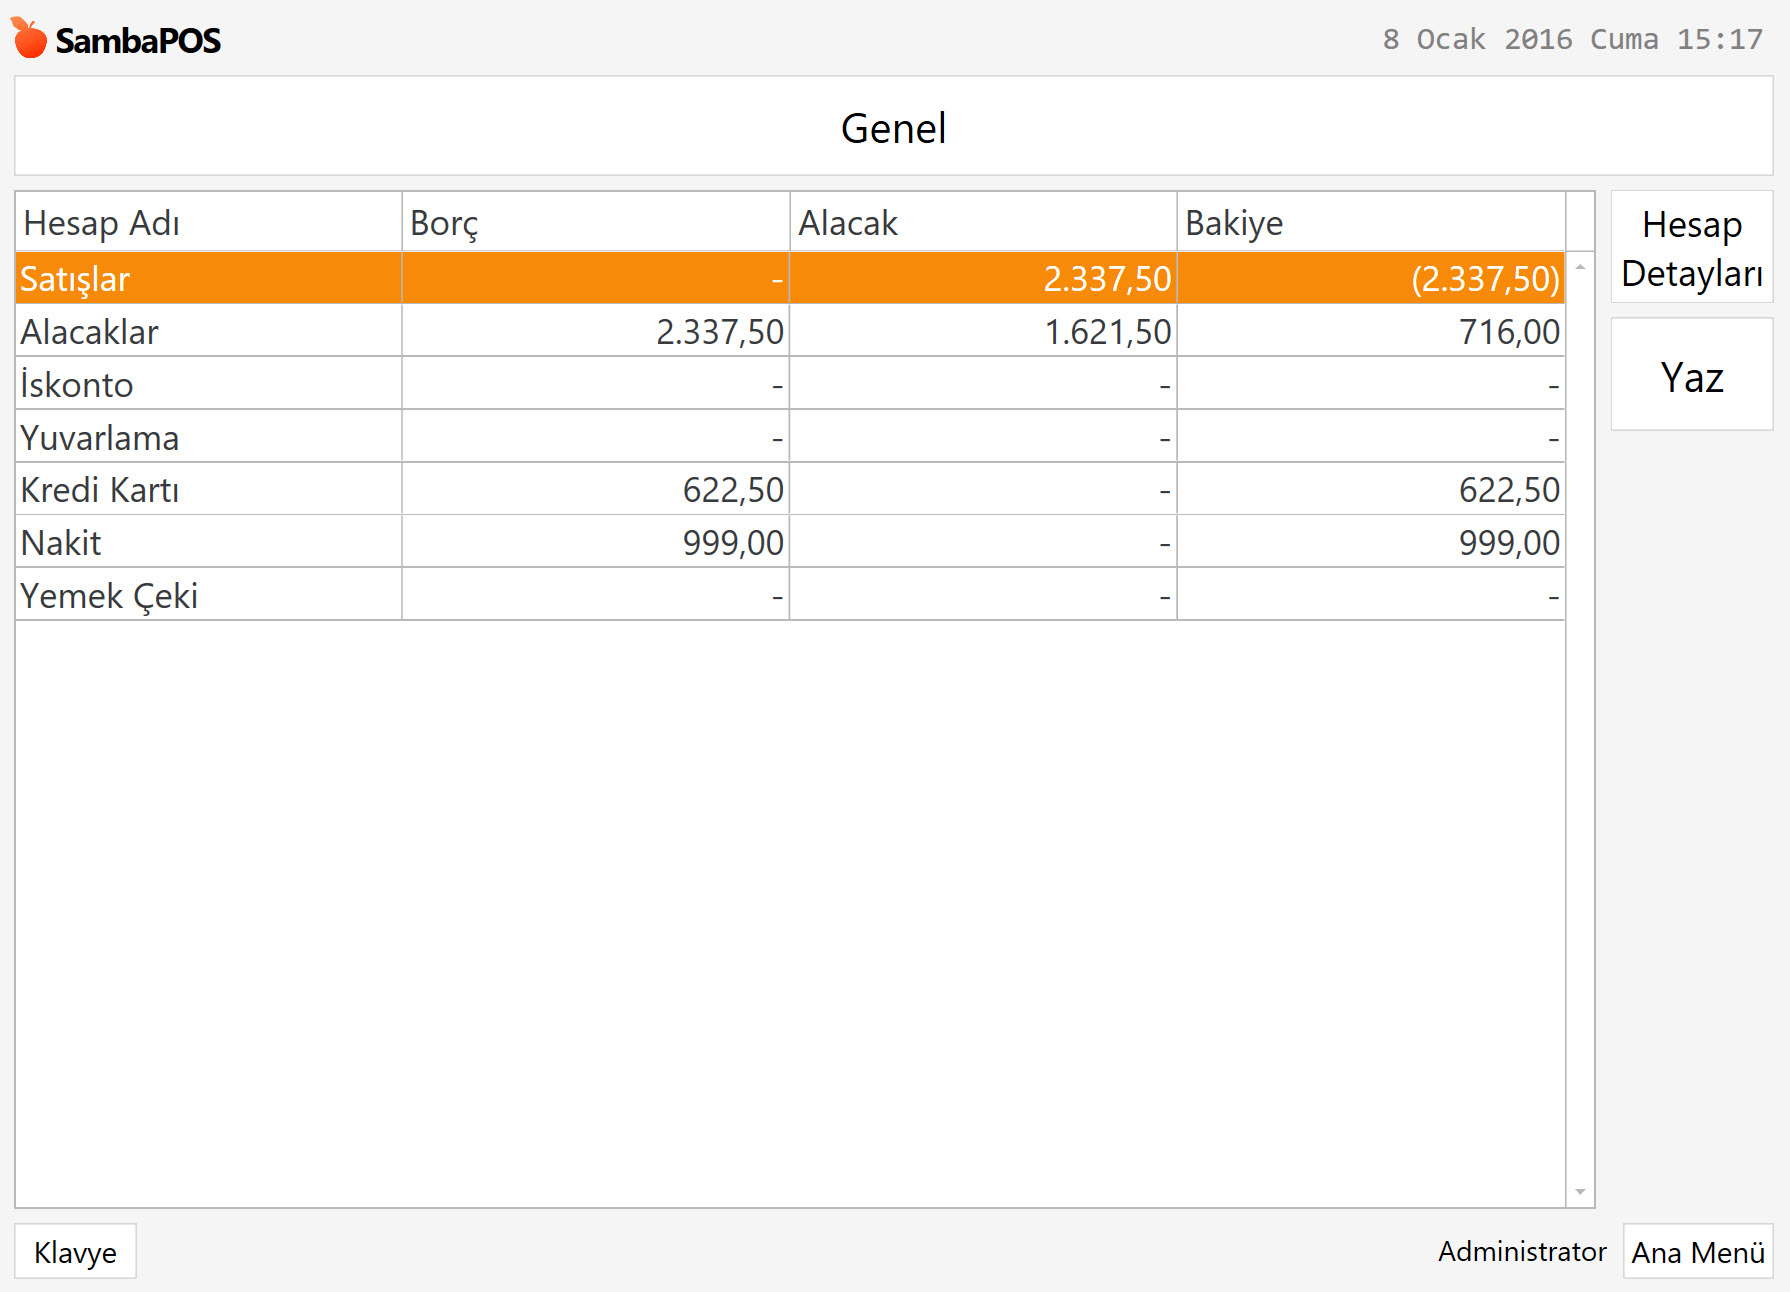
Task: Click the Borç column header
Action: pyautogui.click(x=595, y=222)
